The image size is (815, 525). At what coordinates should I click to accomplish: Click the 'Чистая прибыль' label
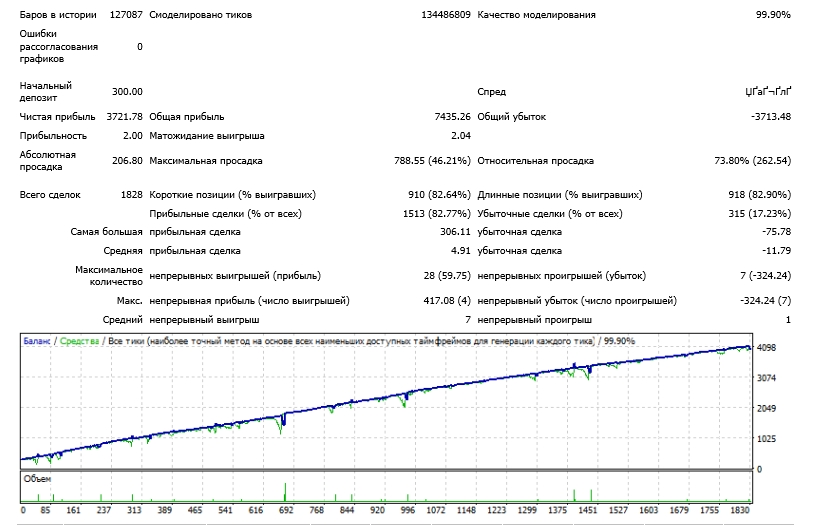pyautogui.click(x=57, y=116)
